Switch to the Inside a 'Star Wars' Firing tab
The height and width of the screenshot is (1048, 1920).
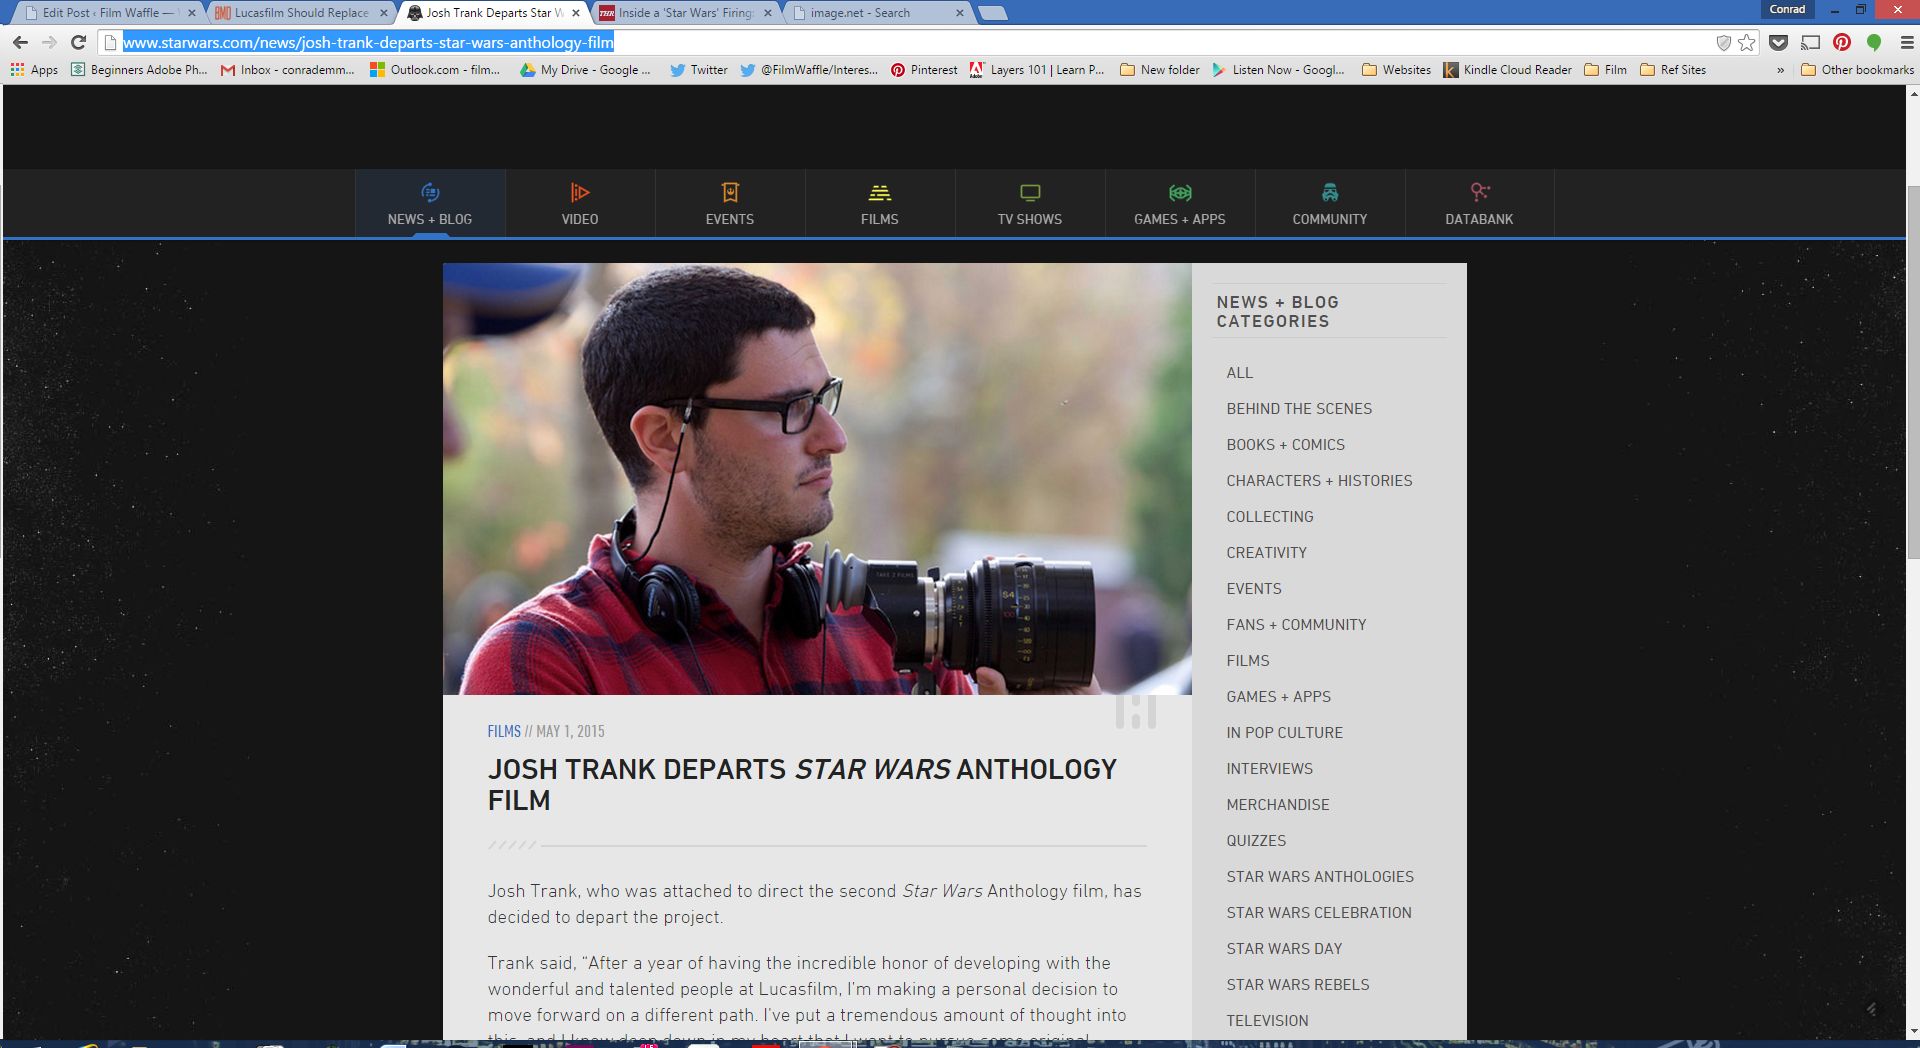685,13
